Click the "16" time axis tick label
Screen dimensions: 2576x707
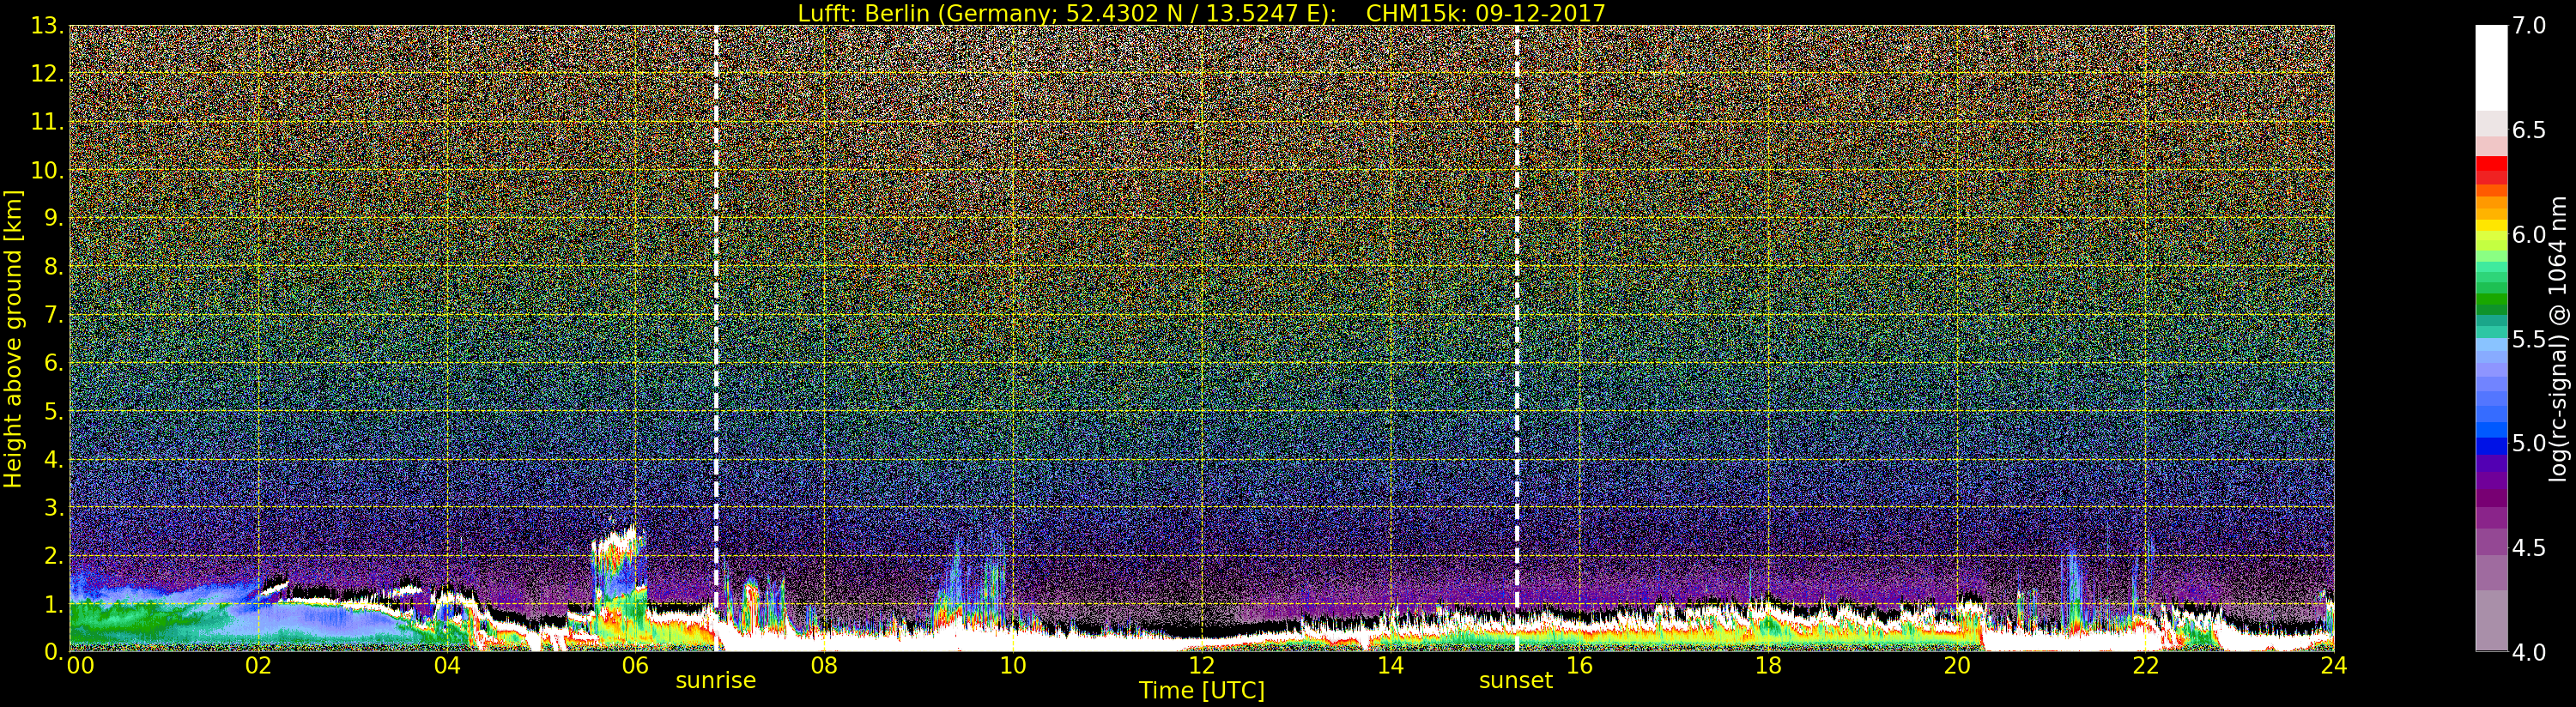(1579, 666)
